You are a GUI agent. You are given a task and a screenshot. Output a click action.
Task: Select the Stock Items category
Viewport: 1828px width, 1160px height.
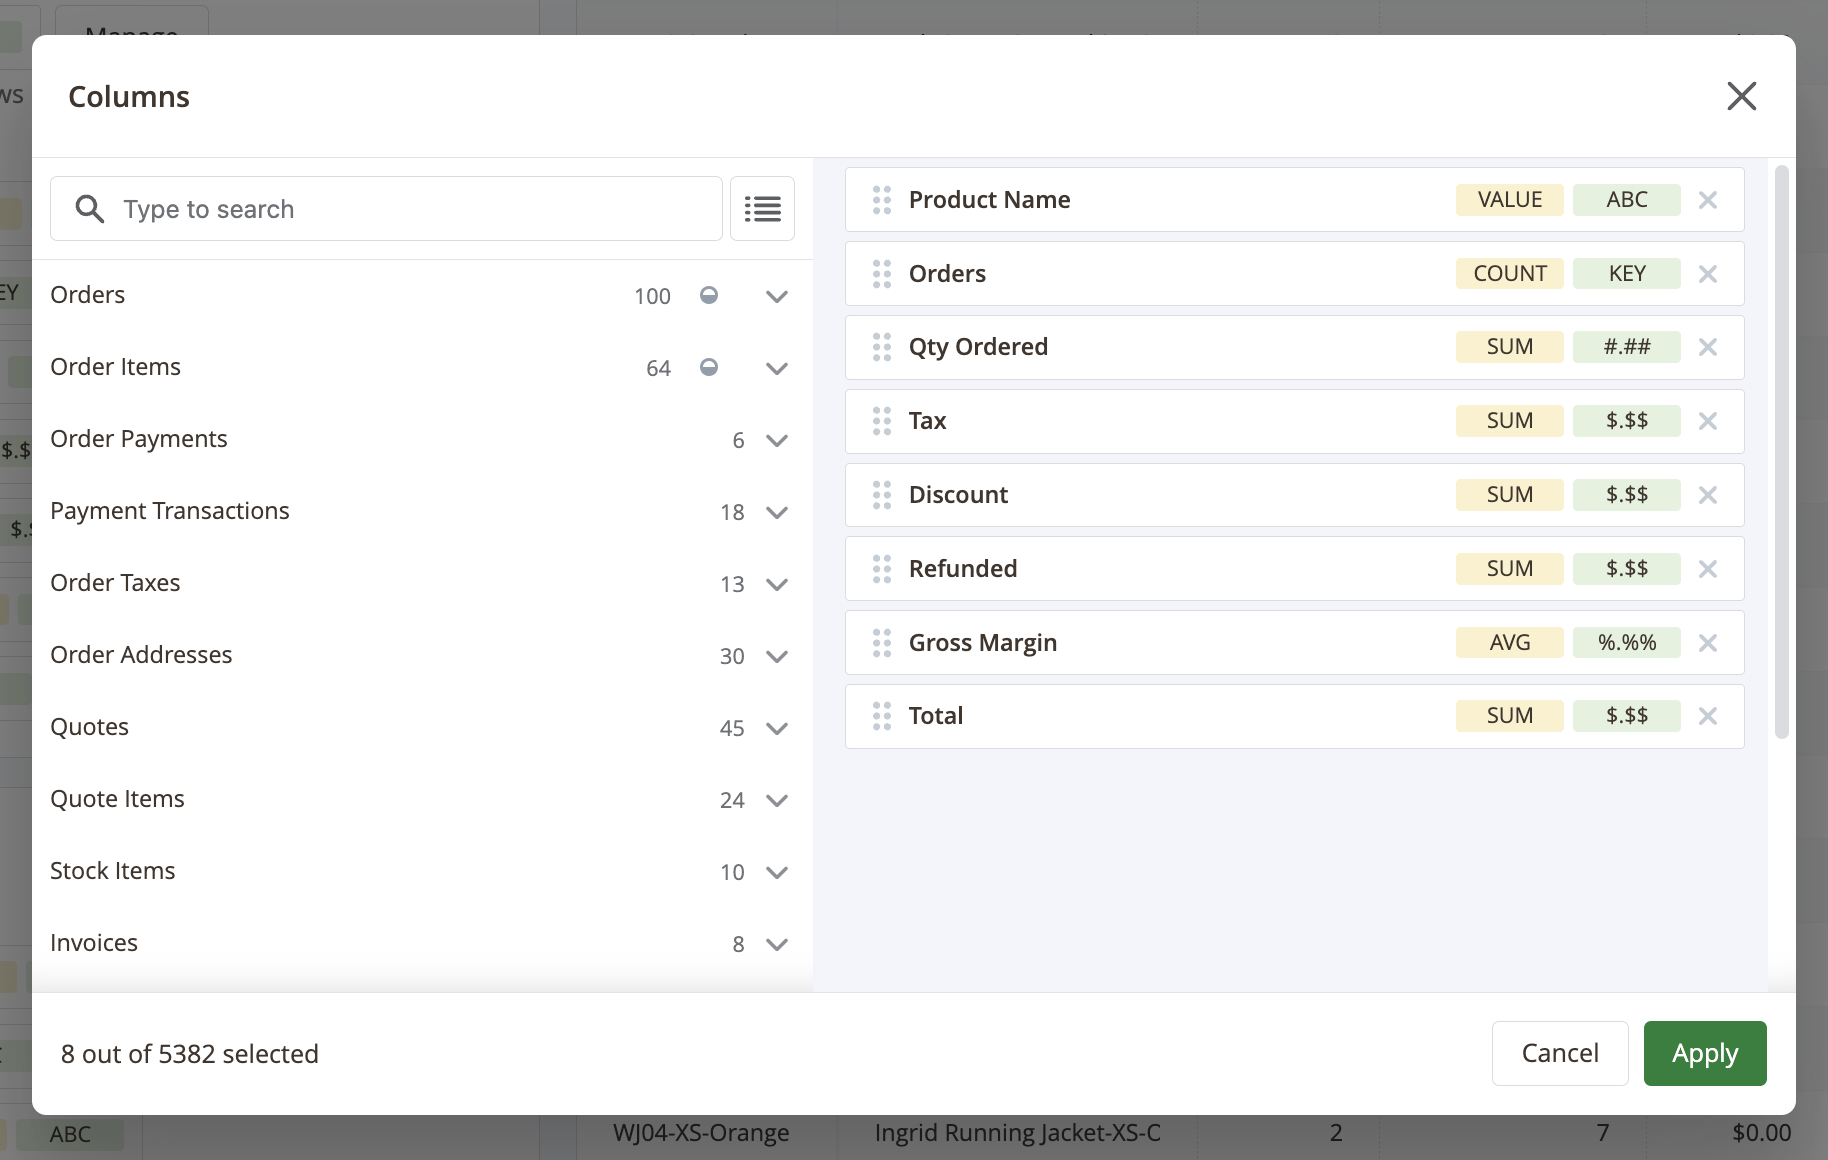(x=113, y=871)
